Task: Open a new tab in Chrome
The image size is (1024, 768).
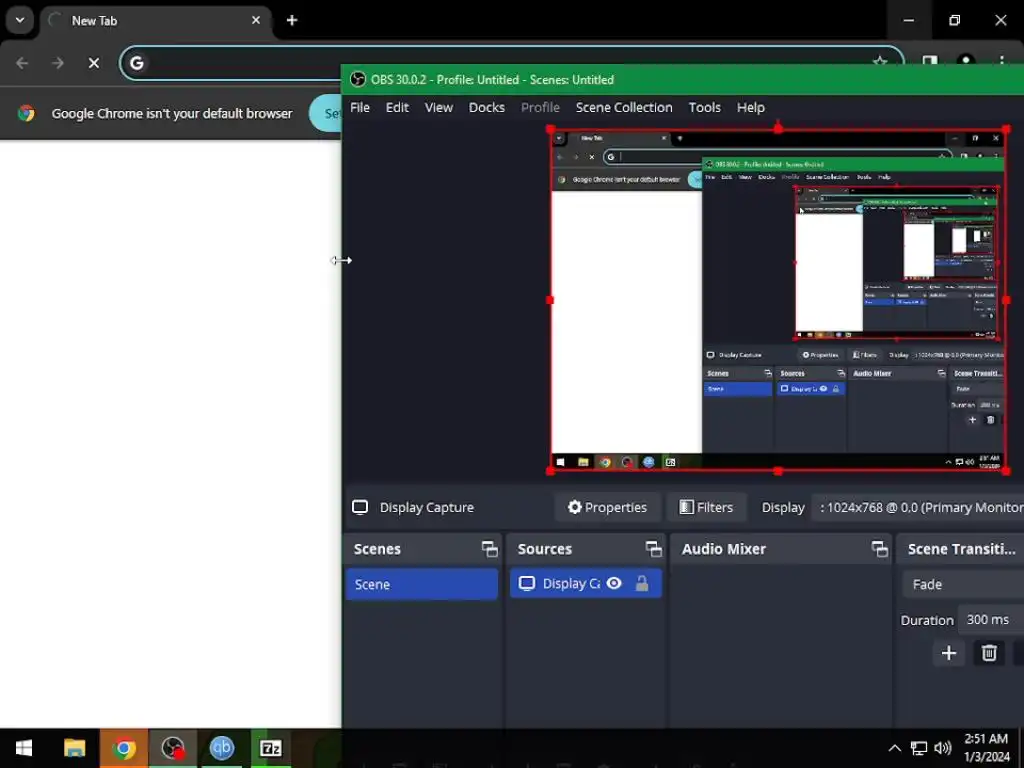Action: (x=292, y=21)
